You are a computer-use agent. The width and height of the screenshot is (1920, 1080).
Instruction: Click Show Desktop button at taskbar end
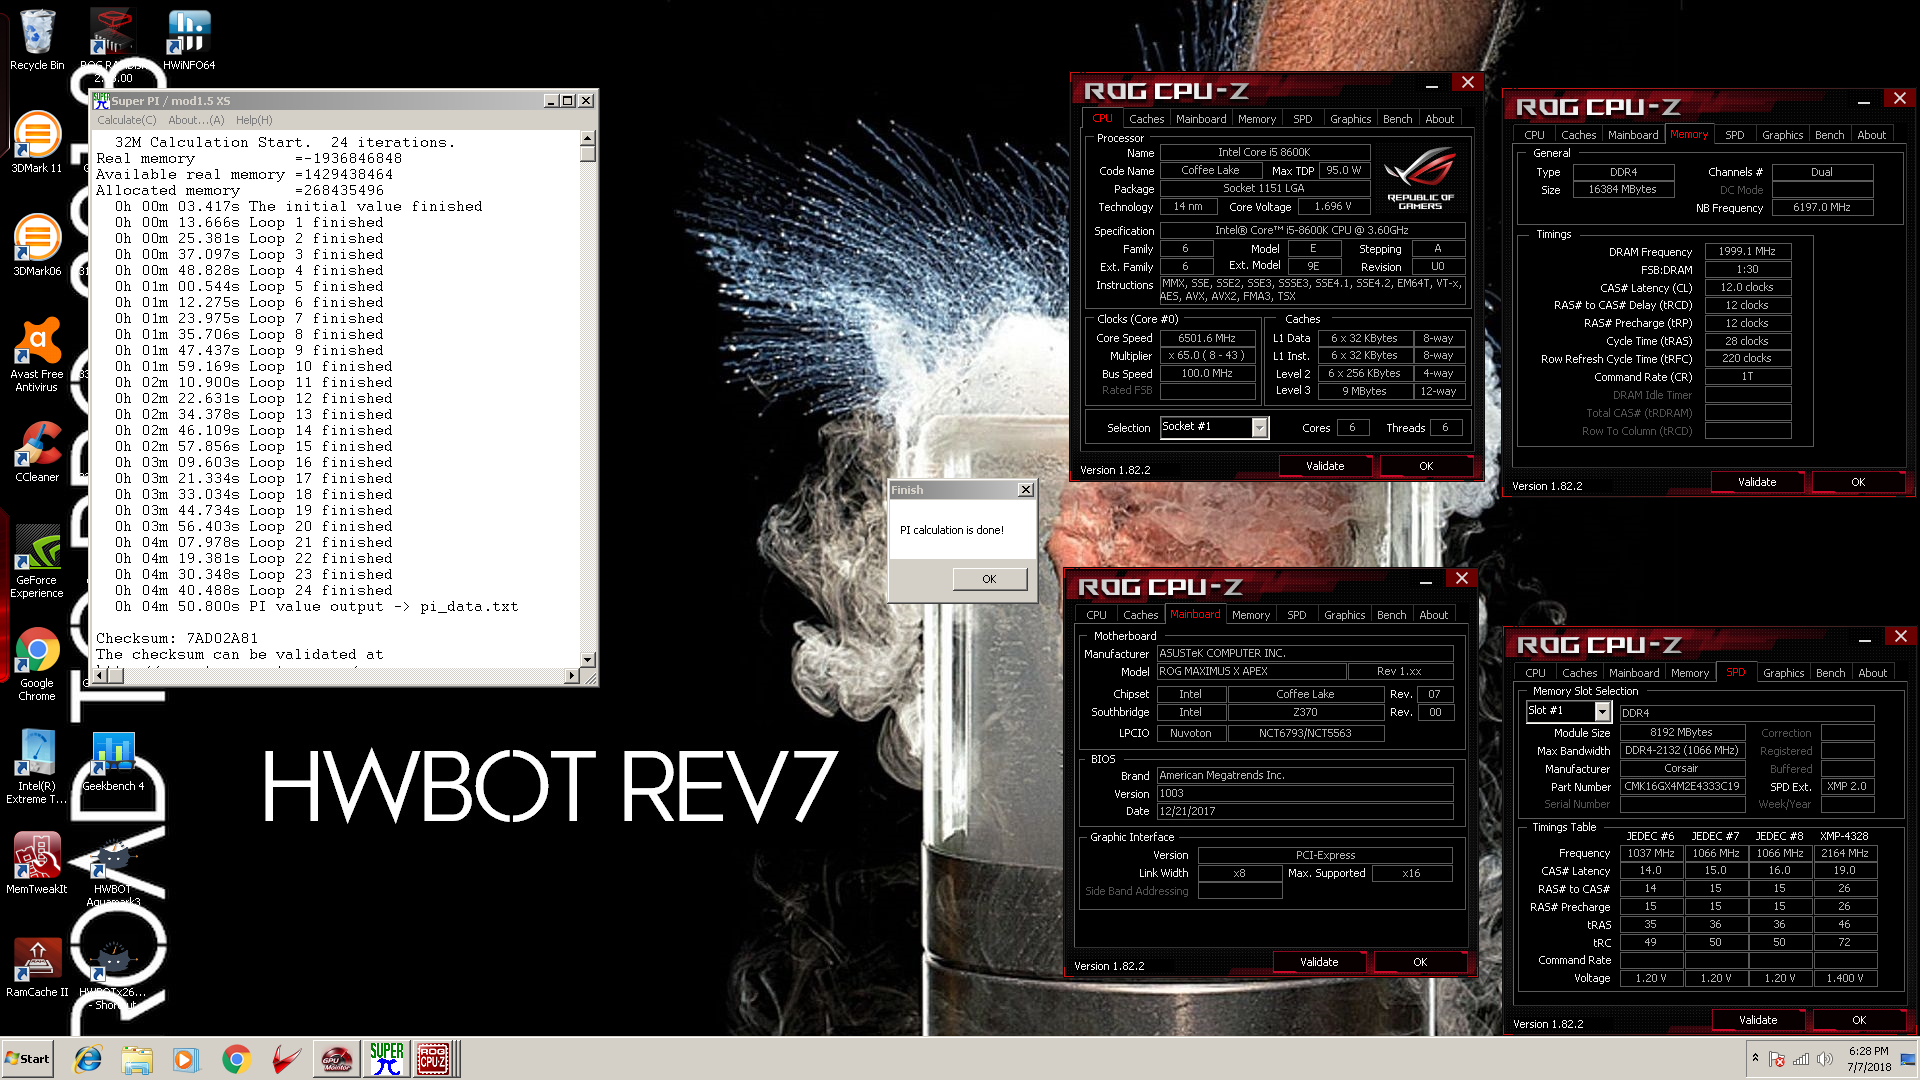click(x=1909, y=1059)
